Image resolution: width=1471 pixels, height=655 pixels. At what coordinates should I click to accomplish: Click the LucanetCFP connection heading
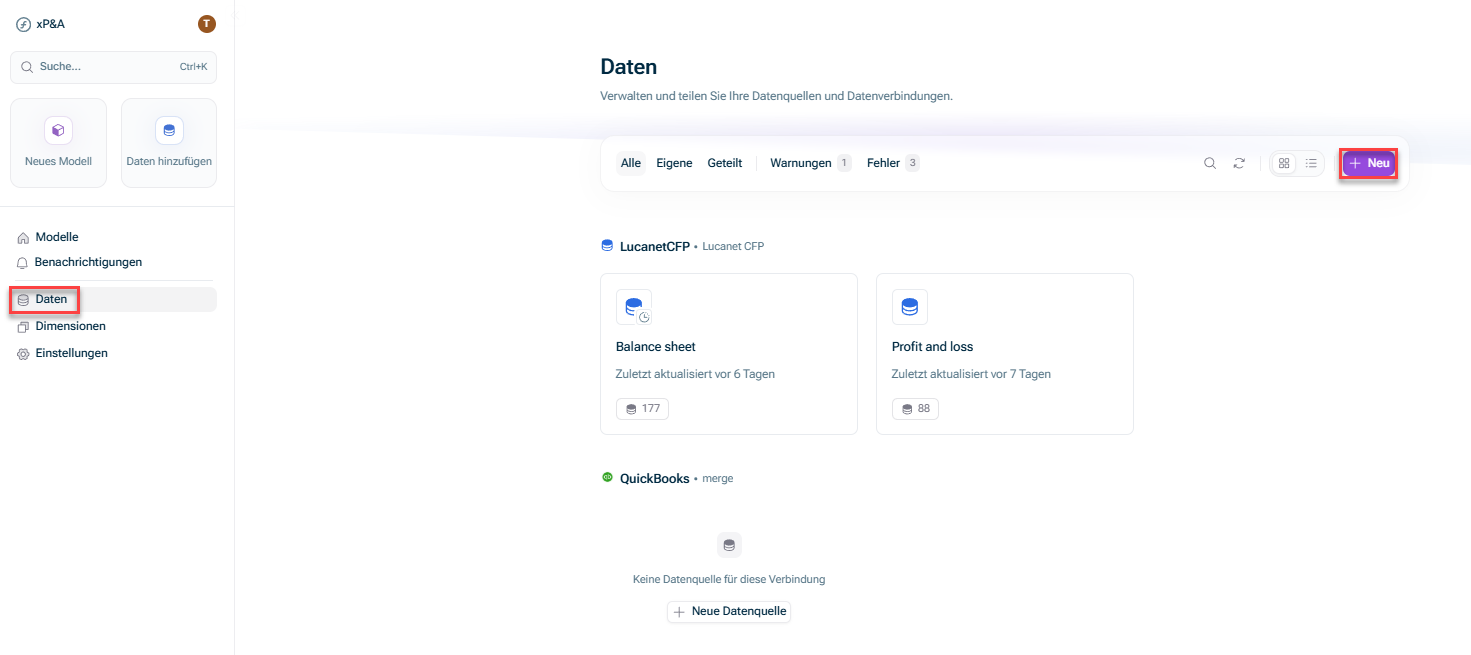click(x=655, y=246)
